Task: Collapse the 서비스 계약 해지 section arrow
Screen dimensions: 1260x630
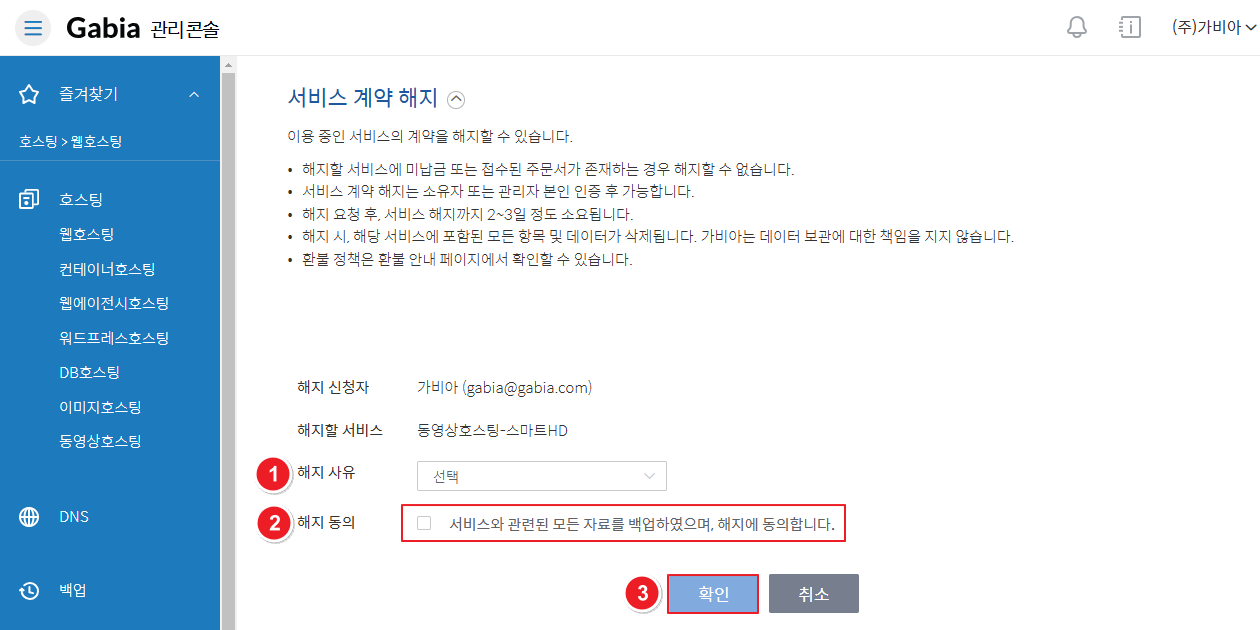Action: 456,99
